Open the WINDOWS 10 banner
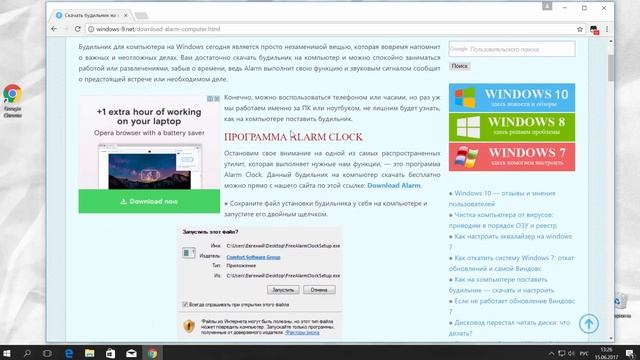Image resolution: width=640 pixels, height=360 pixels. (x=512, y=98)
